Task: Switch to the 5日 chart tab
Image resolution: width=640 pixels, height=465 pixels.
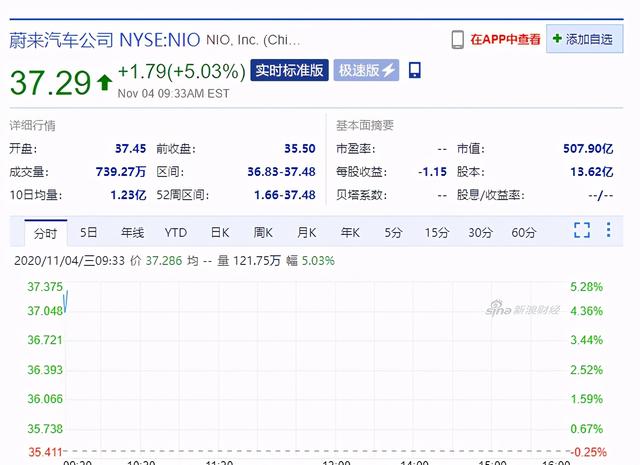Action: (x=89, y=233)
